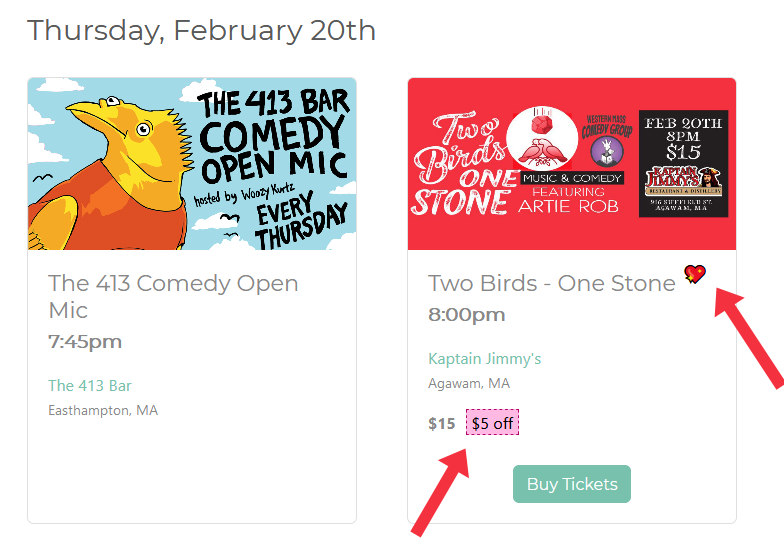Click the two birds circle logo in the banner
Image resolution: width=784 pixels, height=560 pixels.
coord(542,138)
